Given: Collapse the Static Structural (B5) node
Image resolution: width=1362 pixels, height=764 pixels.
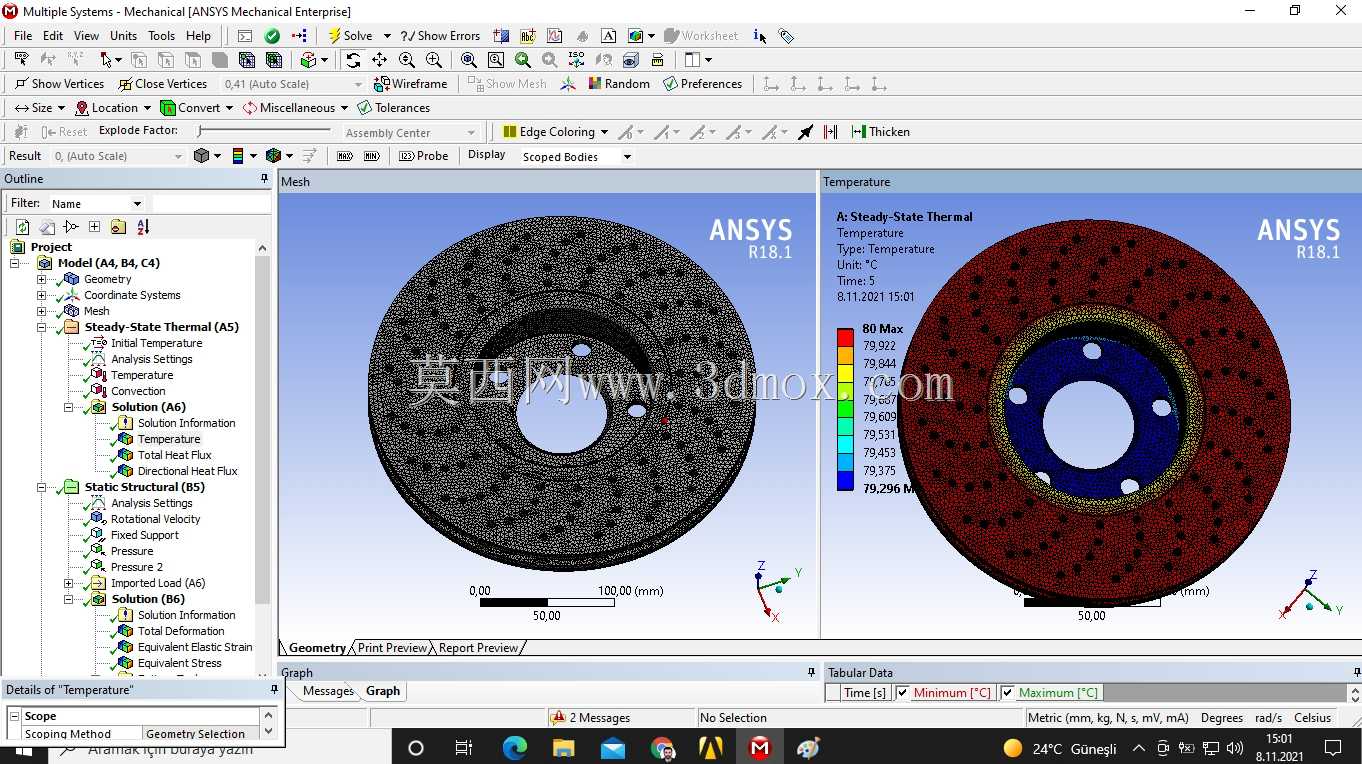Looking at the screenshot, I should pyautogui.click(x=41, y=487).
